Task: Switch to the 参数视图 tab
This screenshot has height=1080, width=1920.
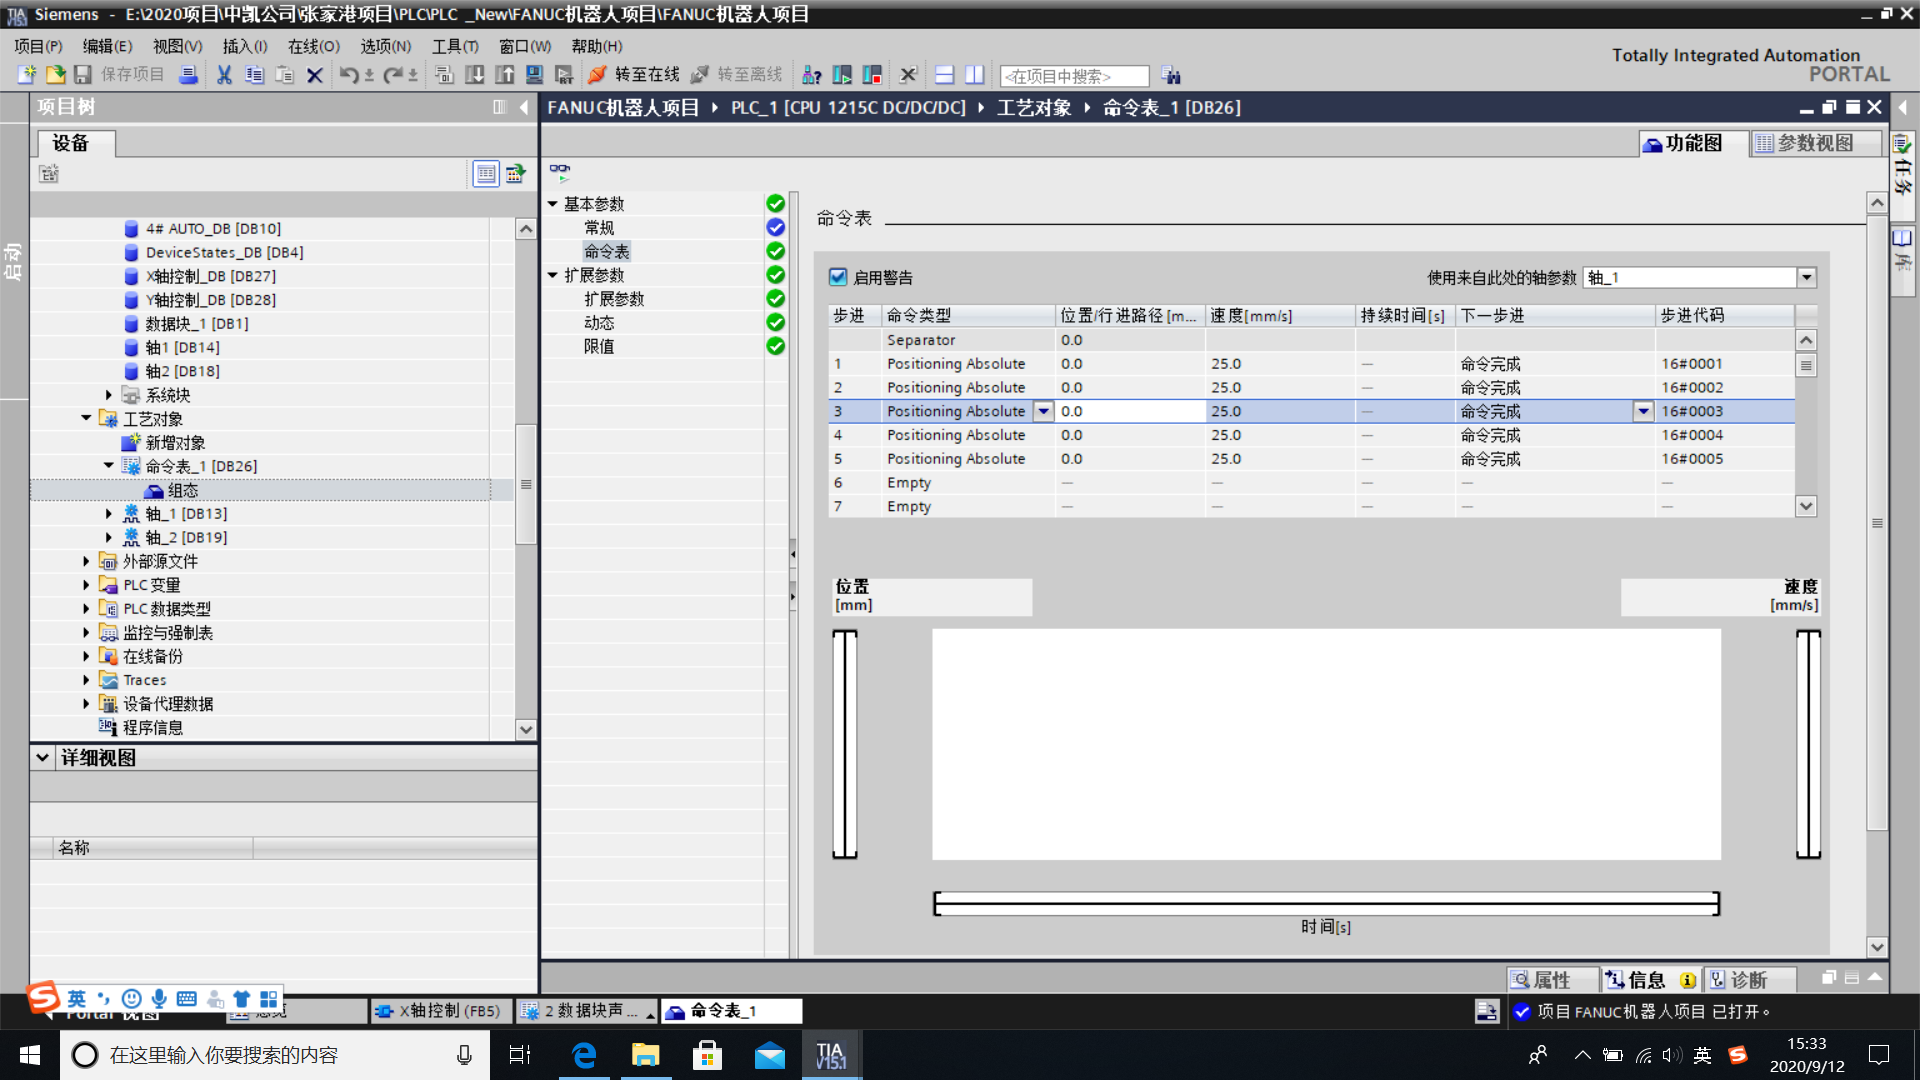Action: pos(1814,143)
